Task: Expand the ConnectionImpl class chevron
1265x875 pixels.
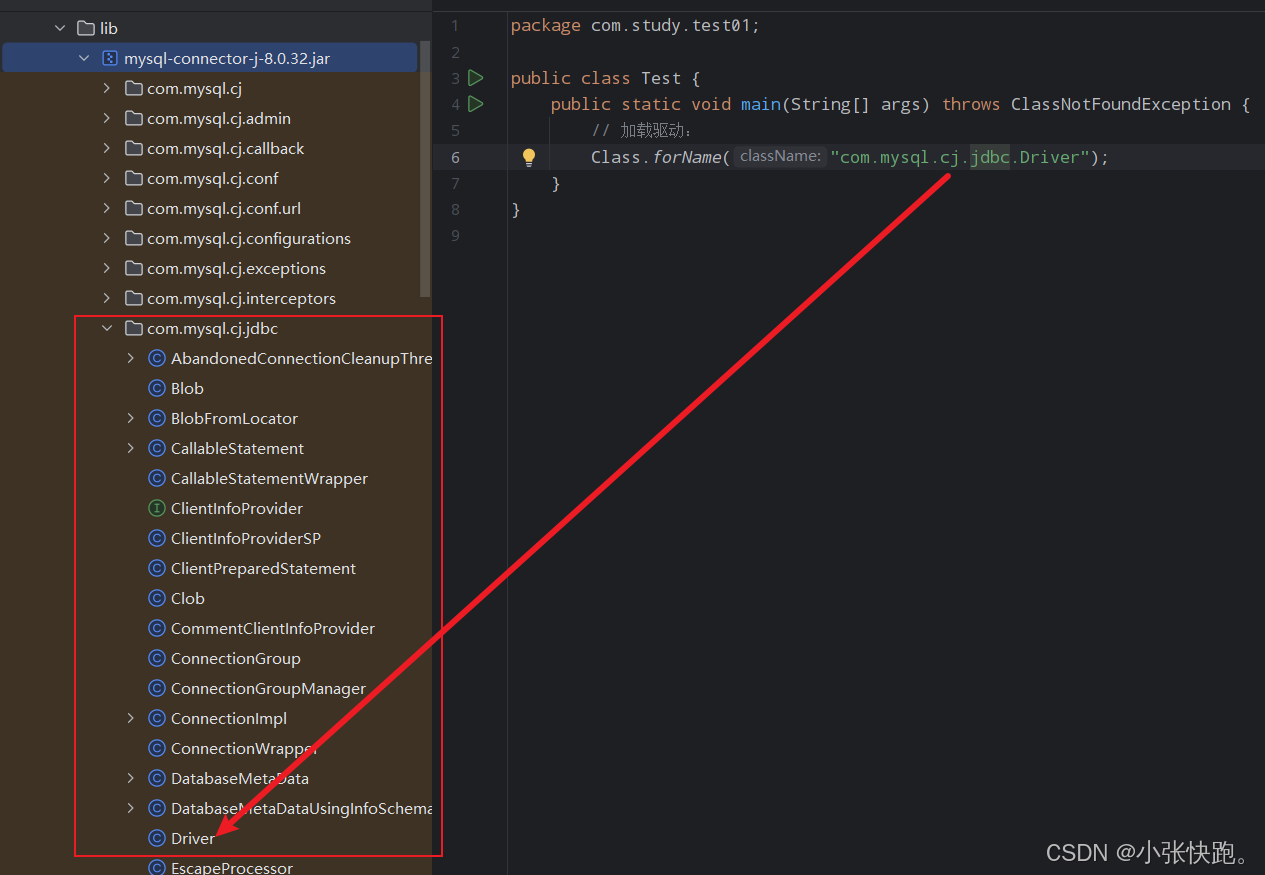Action: tap(131, 718)
